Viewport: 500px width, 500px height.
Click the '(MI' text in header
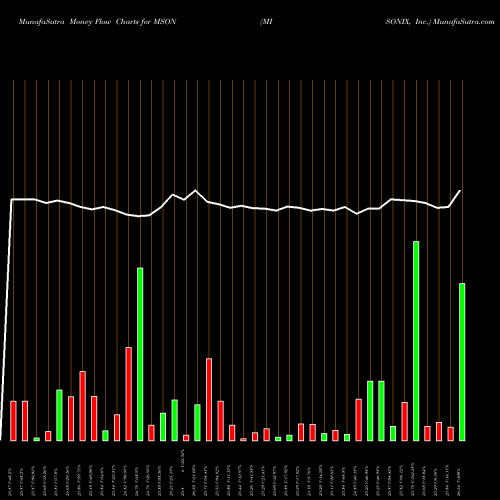pyautogui.click(x=266, y=22)
